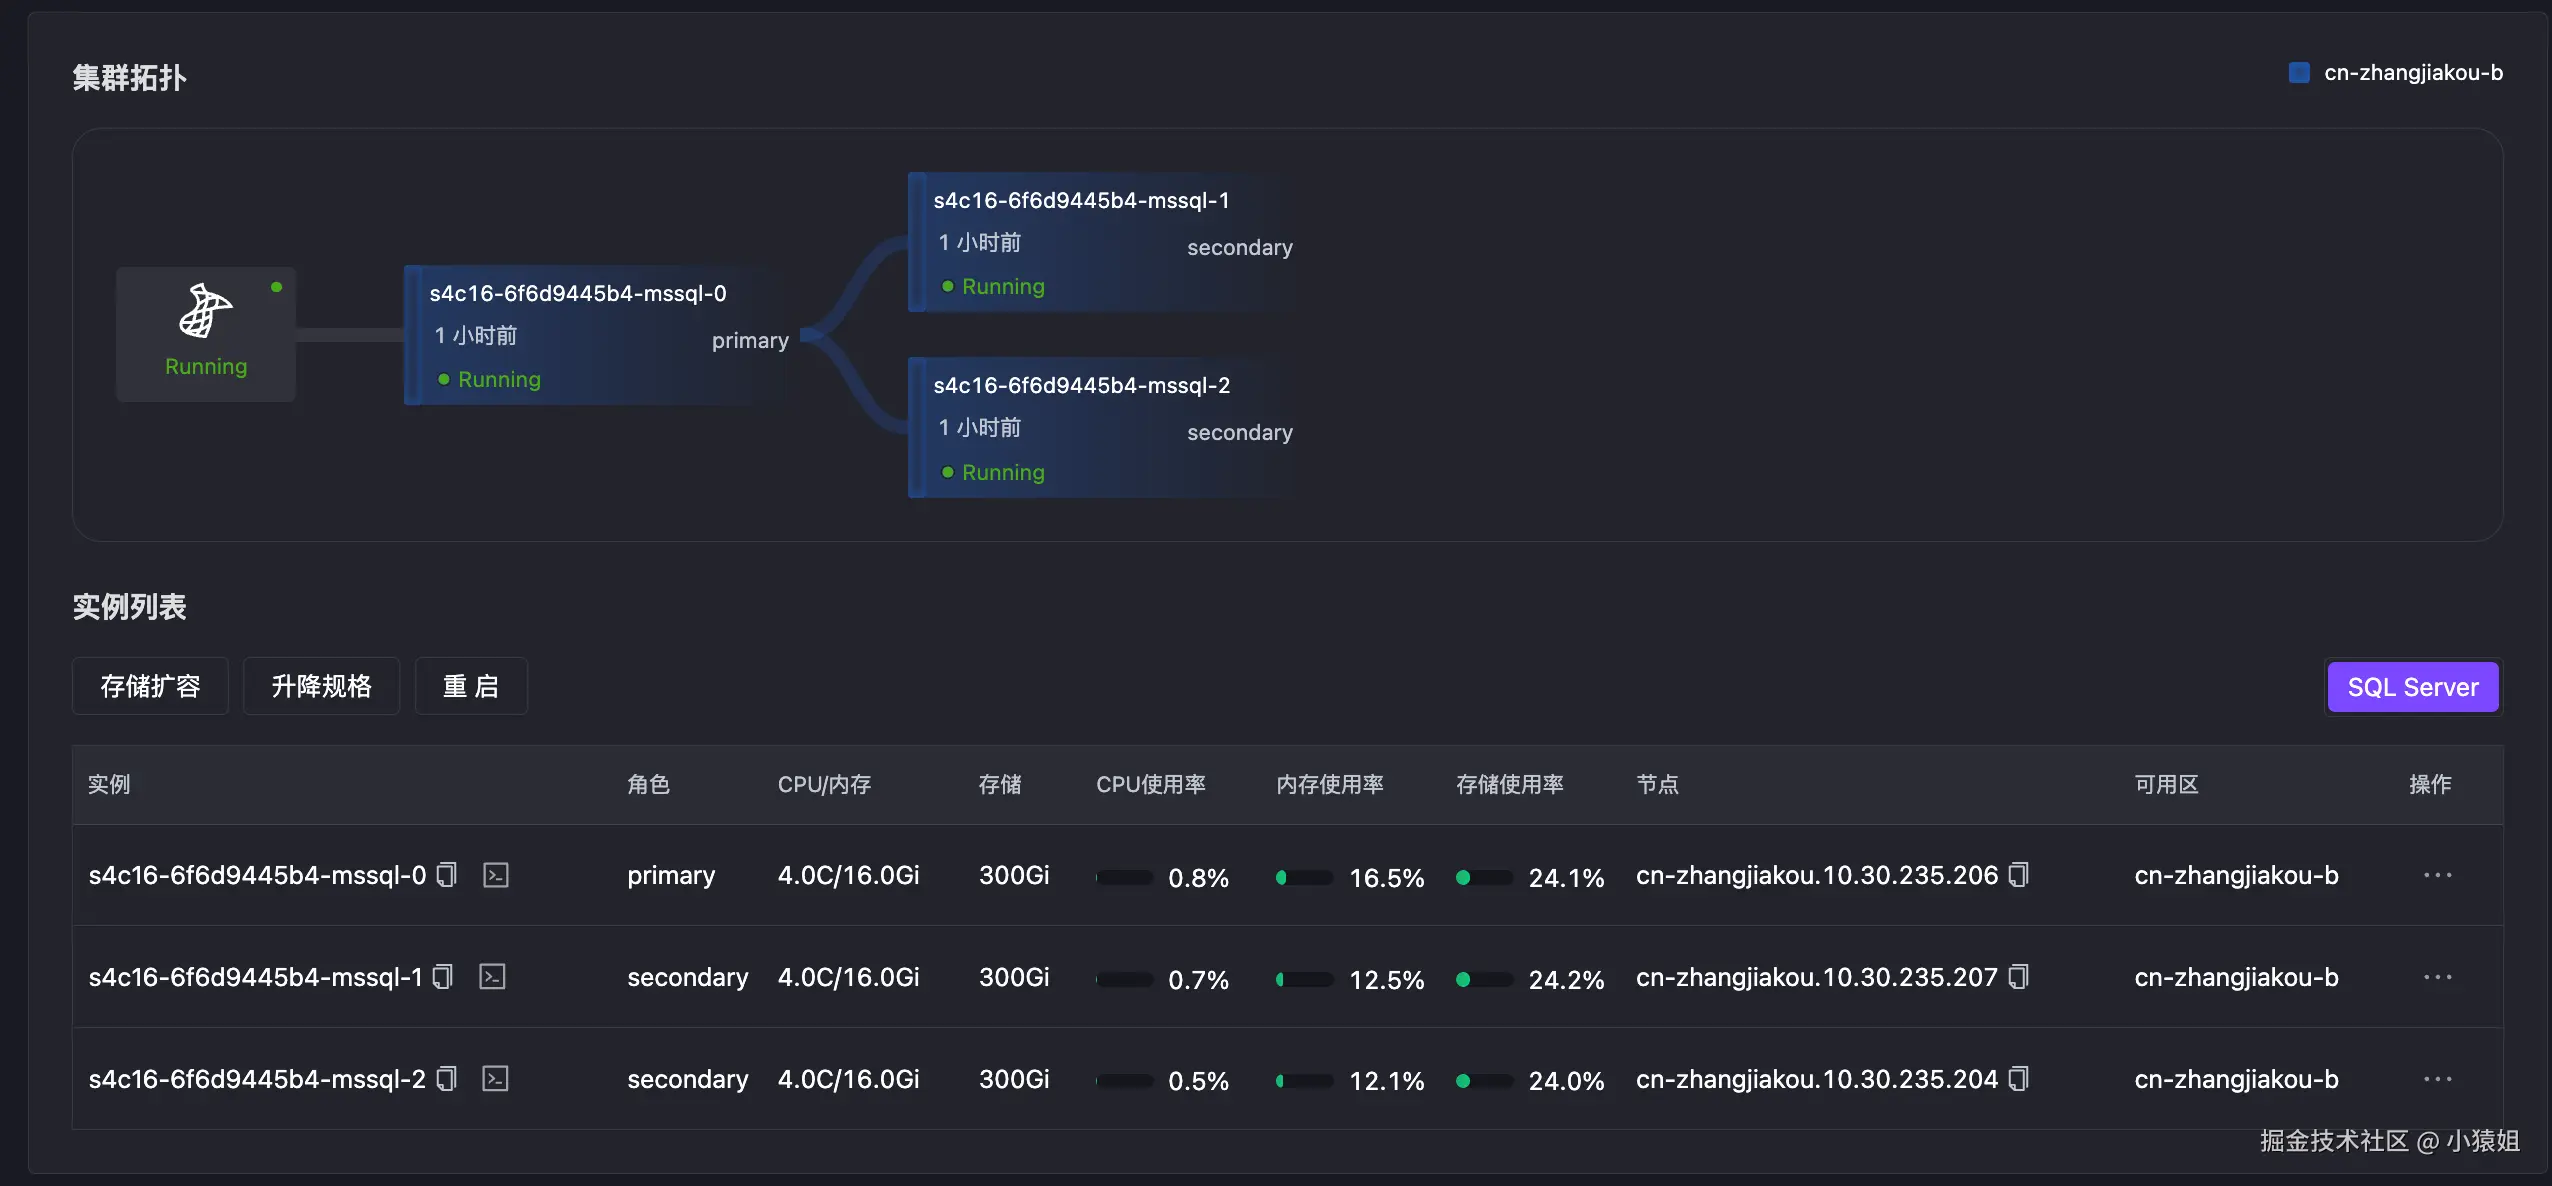The image size is (2552, 1186).
Task: Copy the mssql-1 instance name
Action: click(443, 977)
